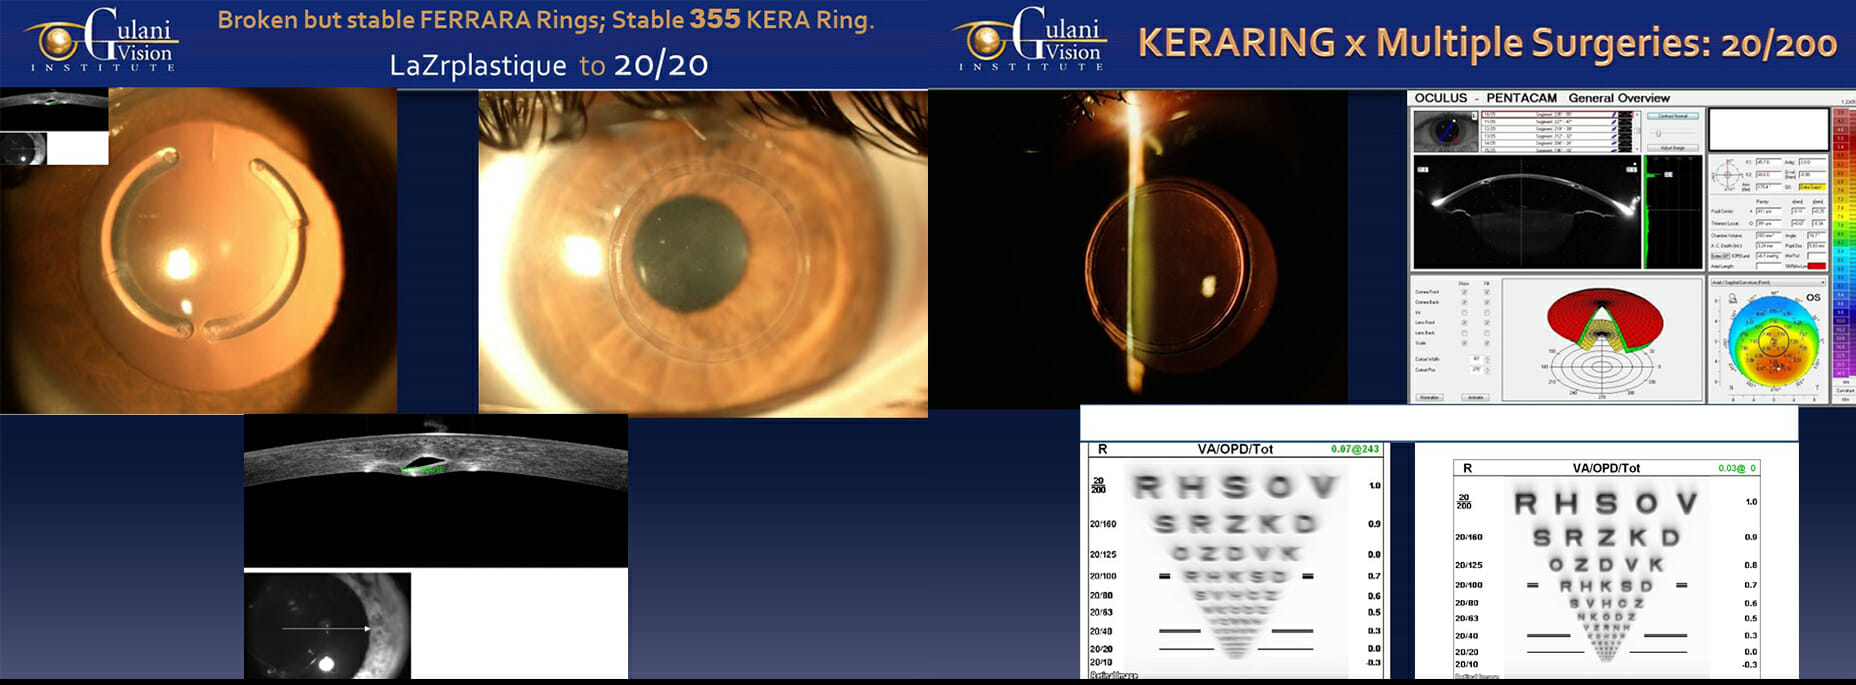Click the 'KERARING x Multiple Surgeries: 20/200' heading
The height and width of the screenshot is (685, 1856).
pos(1487,42)
